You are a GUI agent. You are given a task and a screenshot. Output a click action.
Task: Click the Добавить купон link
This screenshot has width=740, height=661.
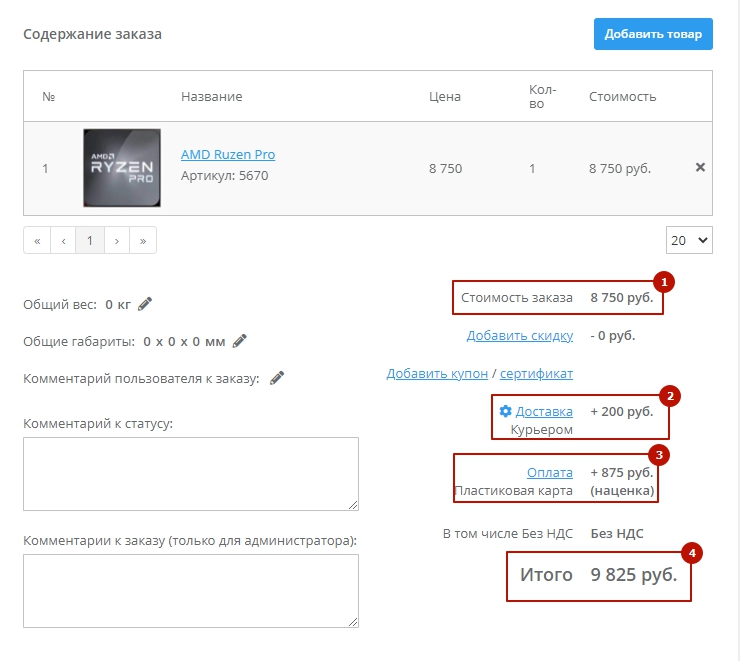point(437,373)
